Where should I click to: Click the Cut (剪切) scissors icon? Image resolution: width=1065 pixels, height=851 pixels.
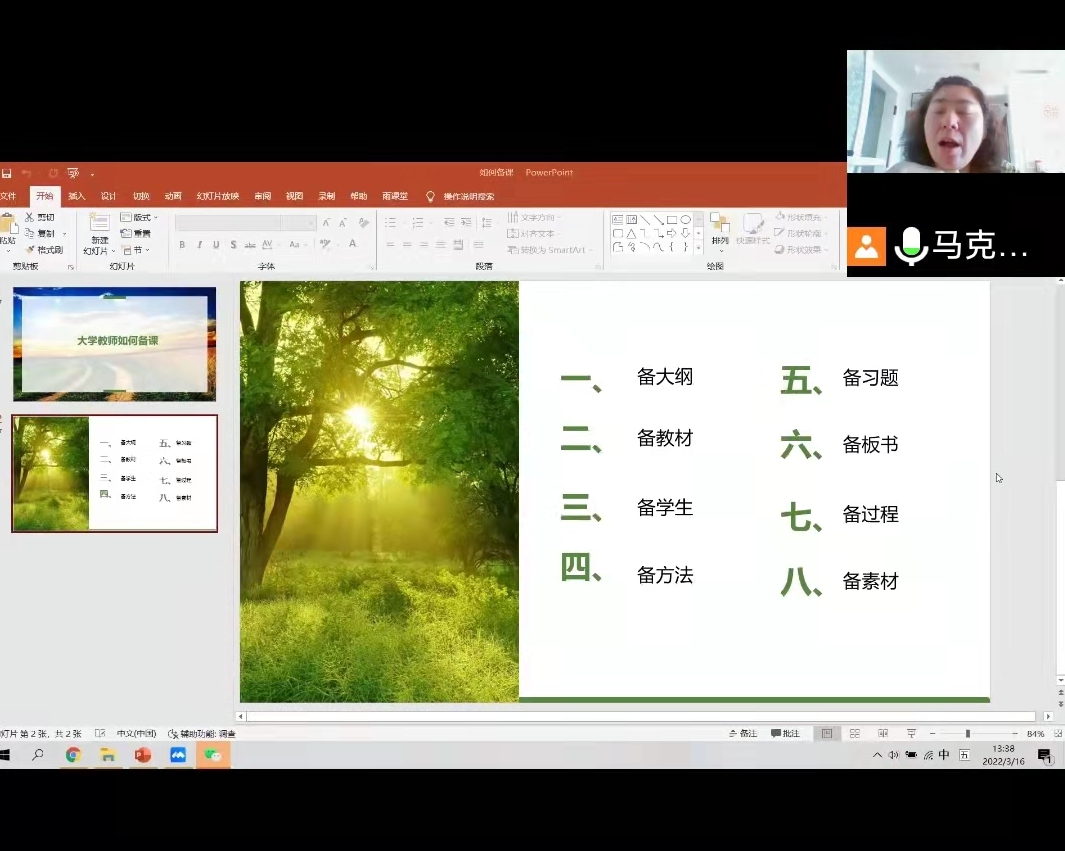point(30,217)
